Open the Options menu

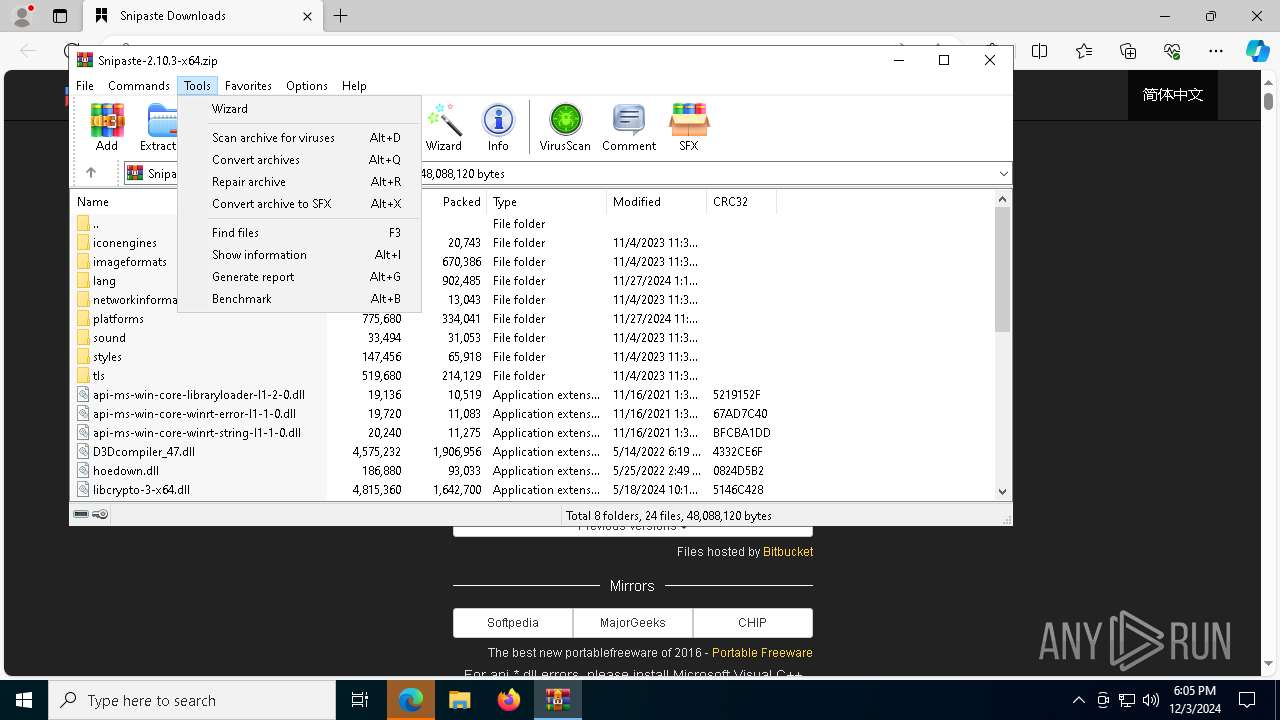[x=307, y=86]
